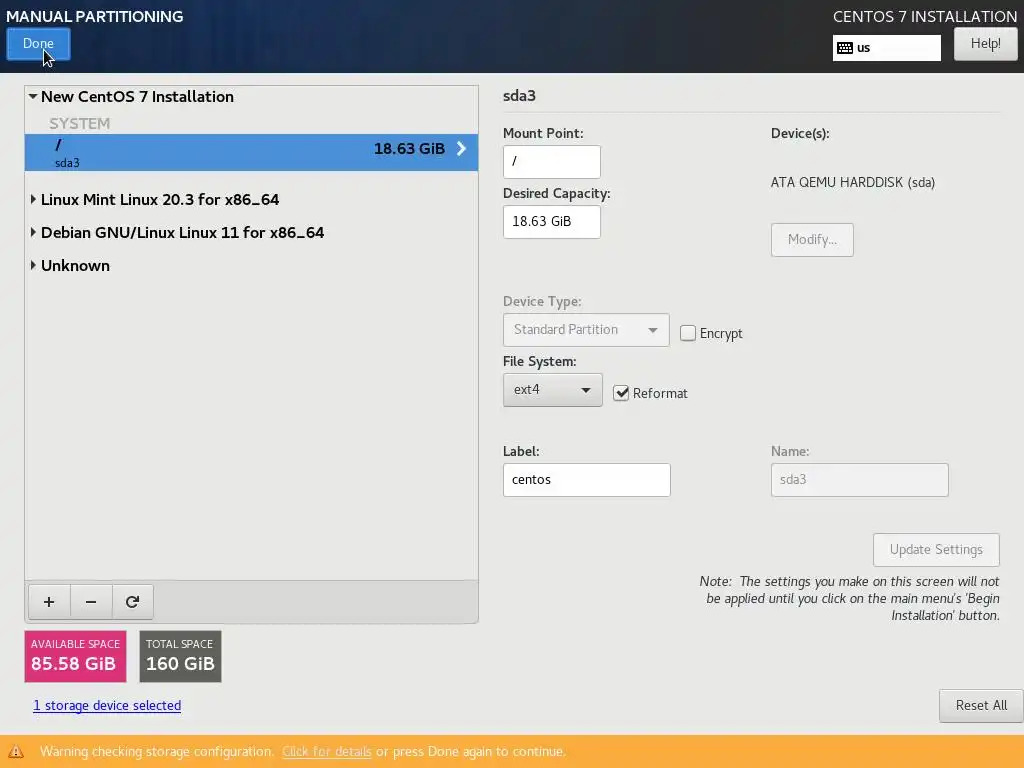The image size is (1024, 768).
Task: Click the AVAILABLE SPACE 85.58 GiB box
Action: tap(75, 656)
